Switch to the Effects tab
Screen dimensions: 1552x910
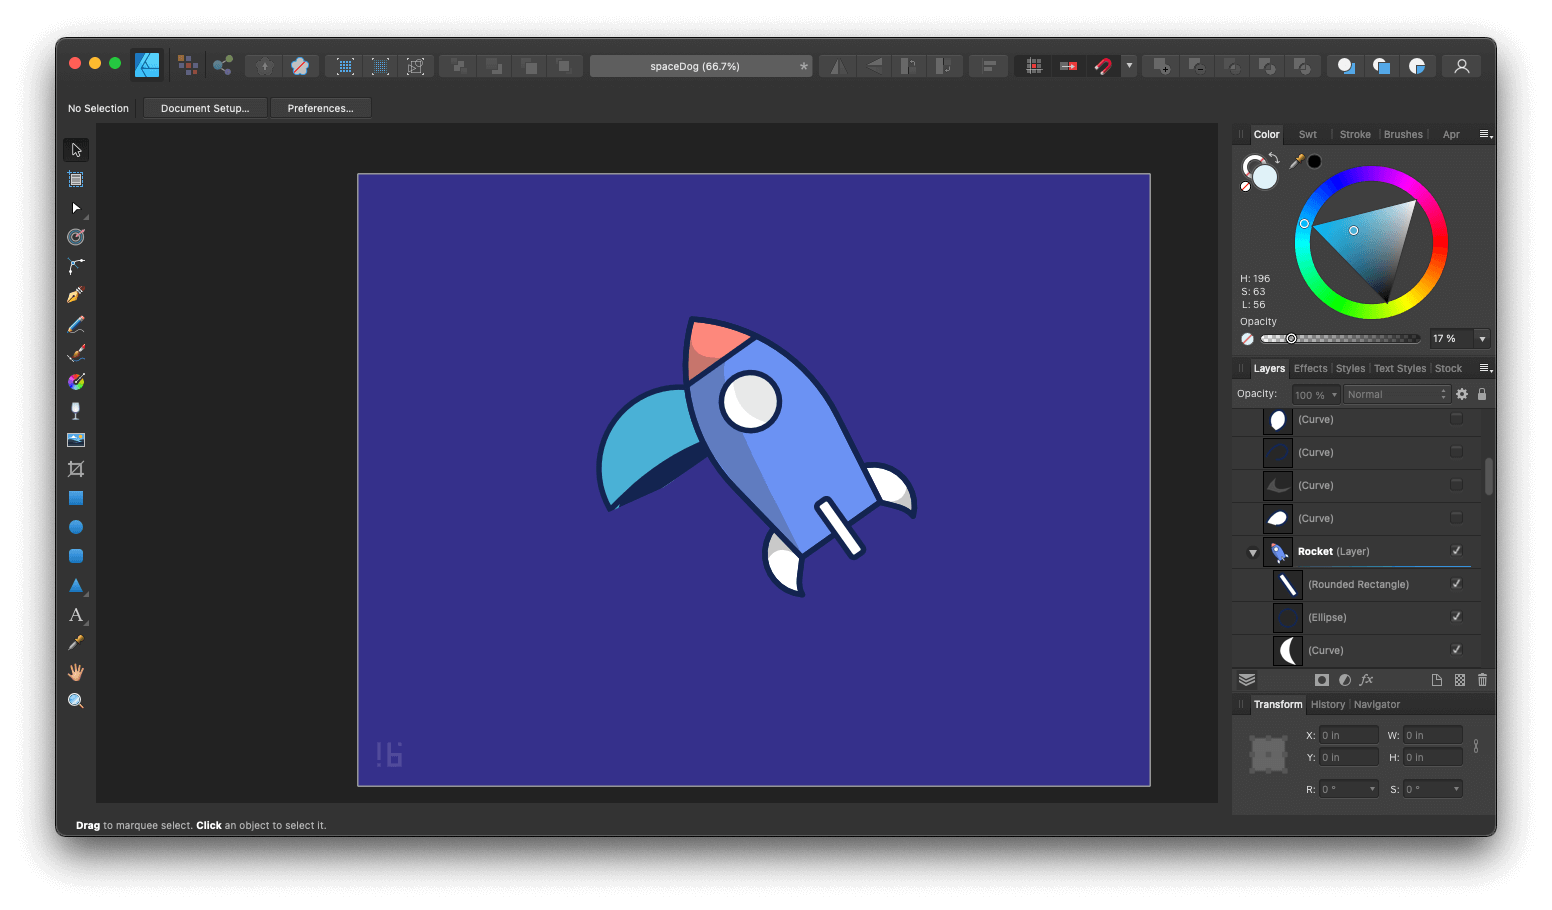pos(1310,368)
